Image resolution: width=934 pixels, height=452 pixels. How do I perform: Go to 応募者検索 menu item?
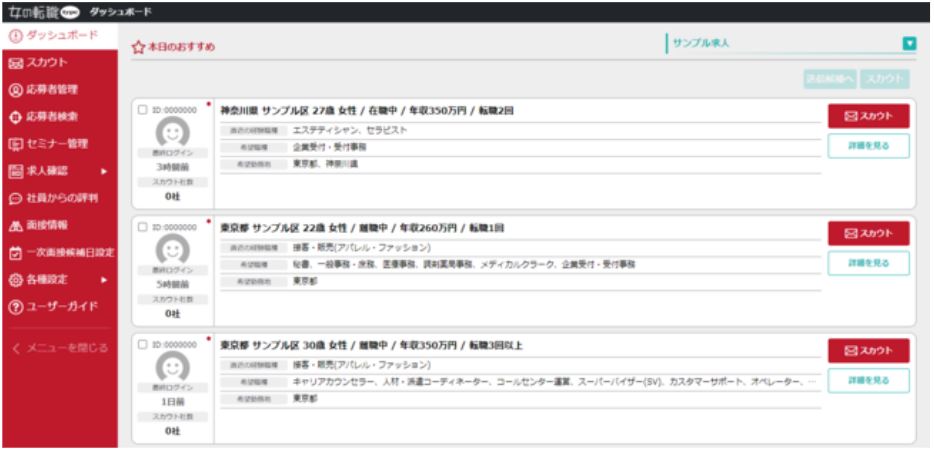60,117
